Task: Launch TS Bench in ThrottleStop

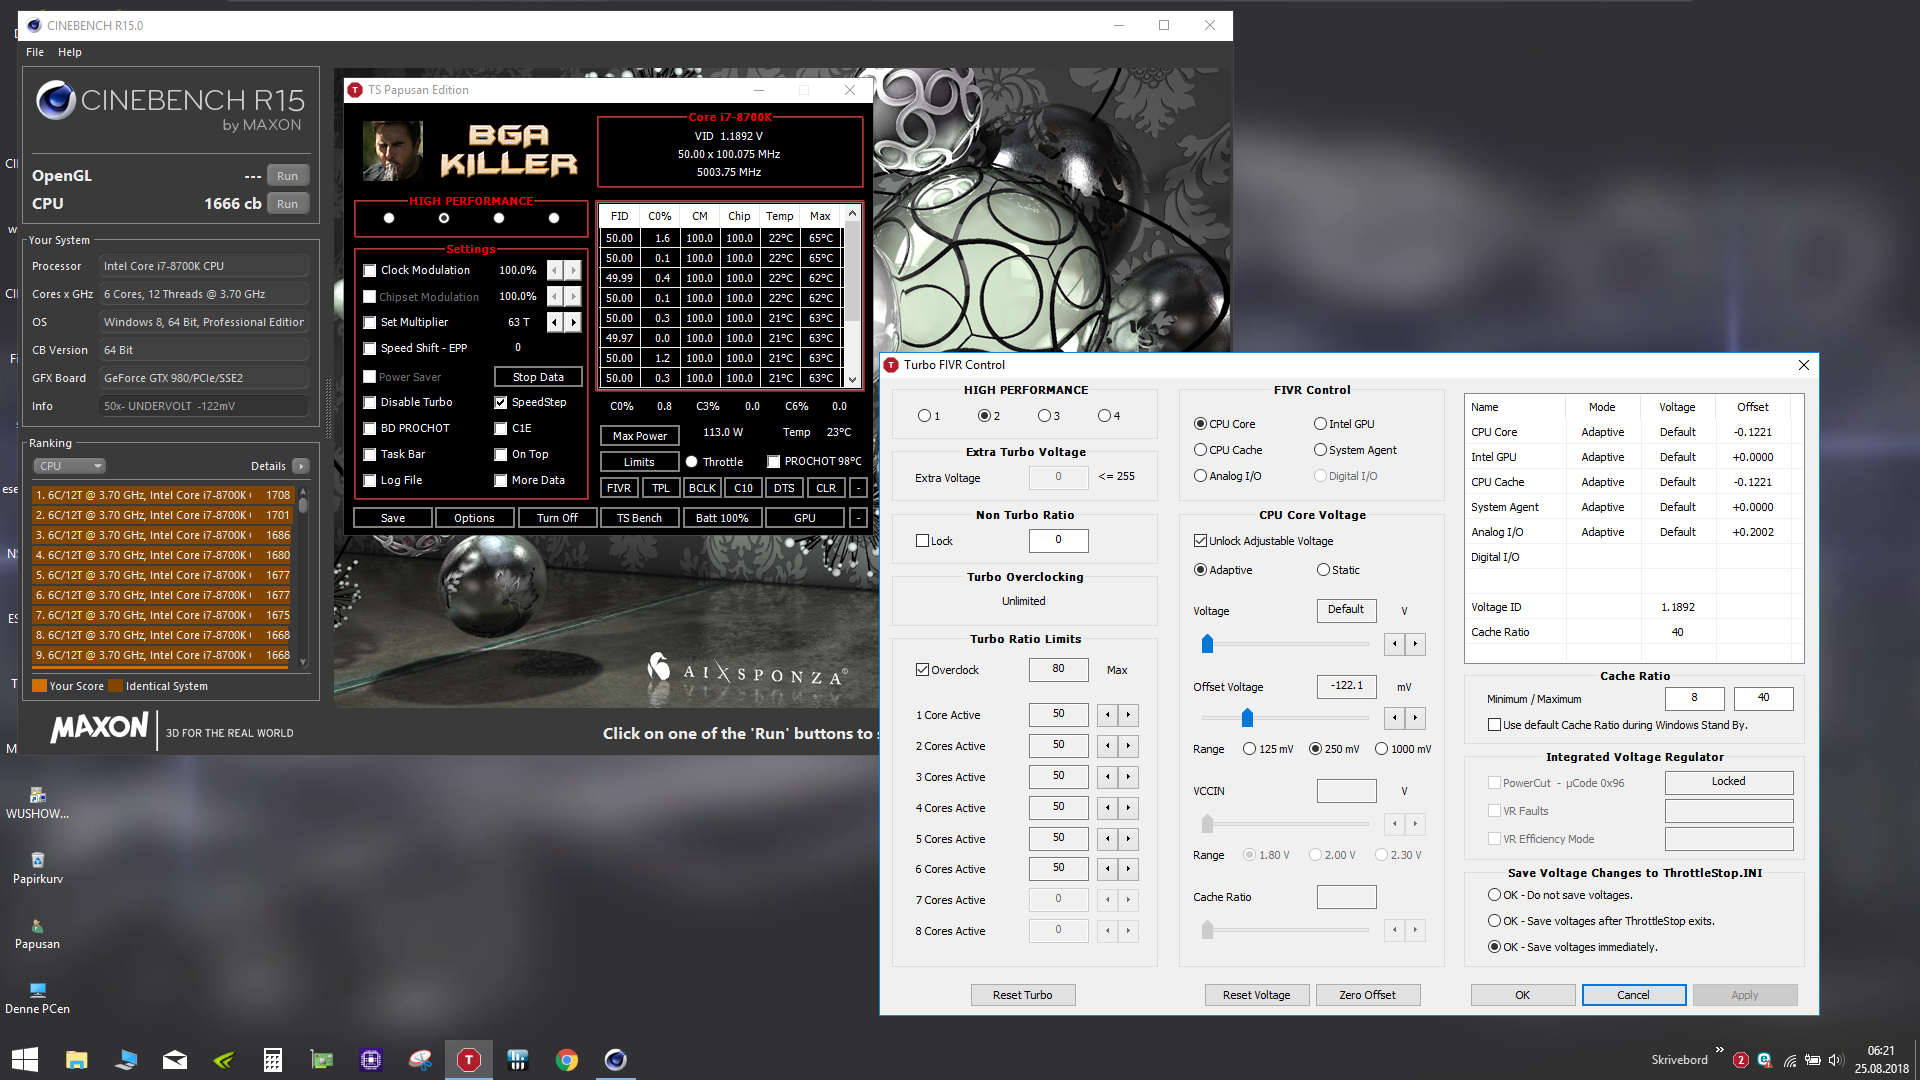Action: 639,518
